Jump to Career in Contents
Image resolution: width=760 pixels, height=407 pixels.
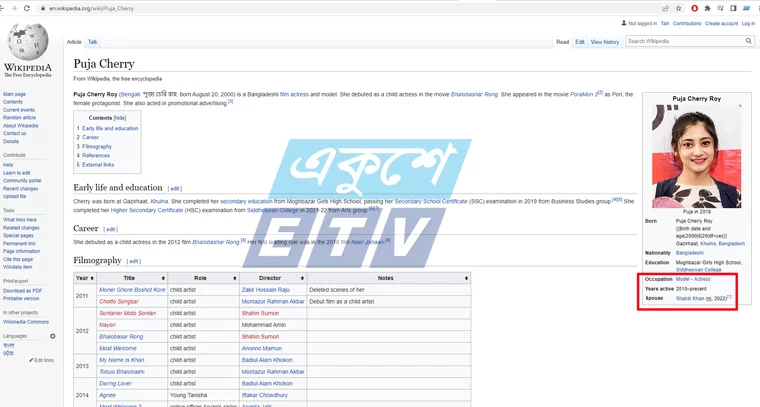pos(90,138)
